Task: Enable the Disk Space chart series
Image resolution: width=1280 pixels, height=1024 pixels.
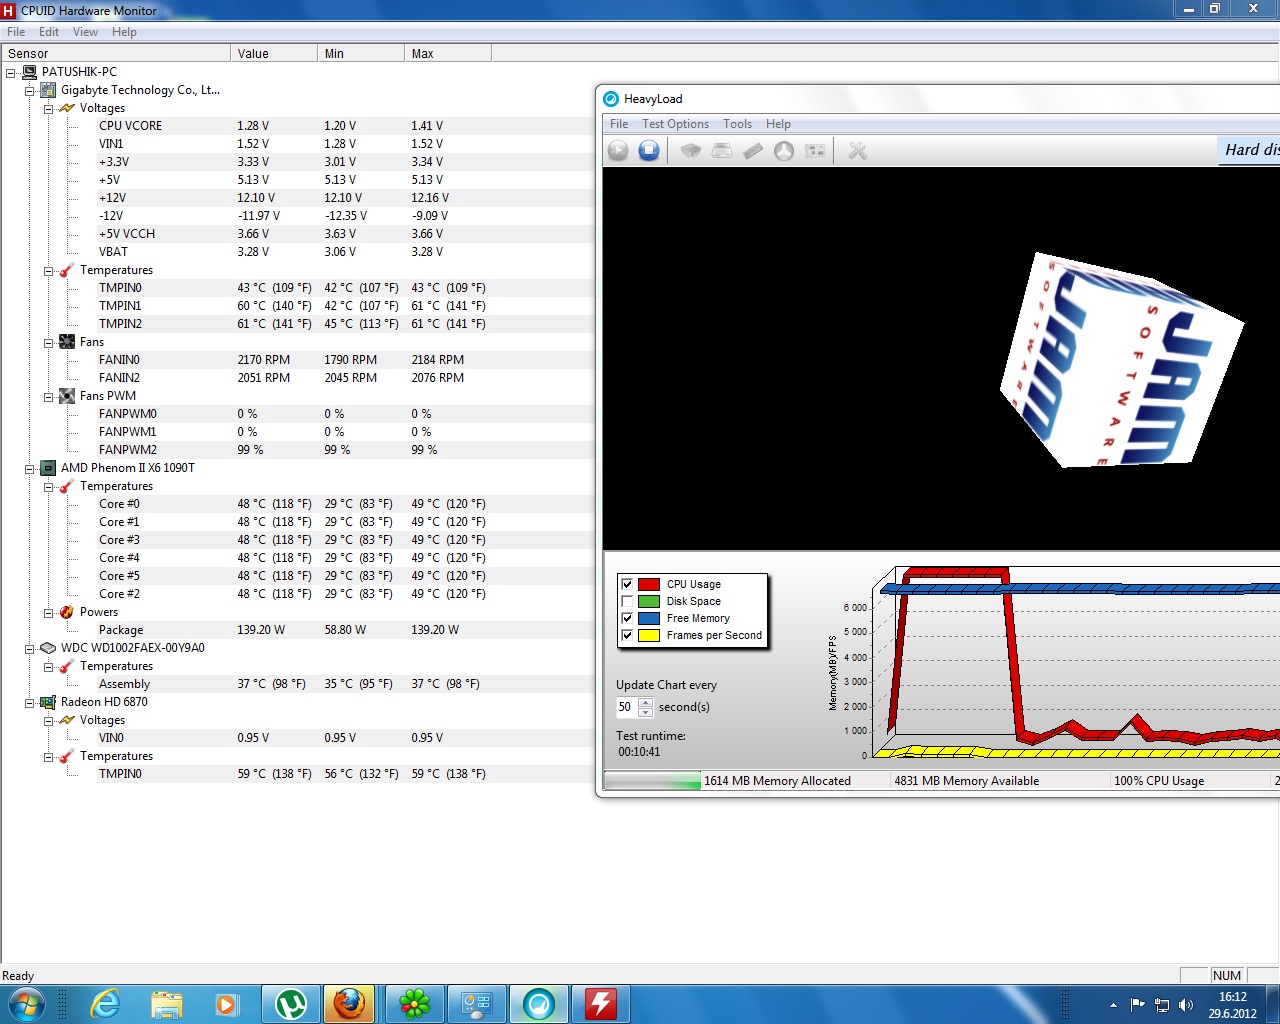Action: click(627, 601)
